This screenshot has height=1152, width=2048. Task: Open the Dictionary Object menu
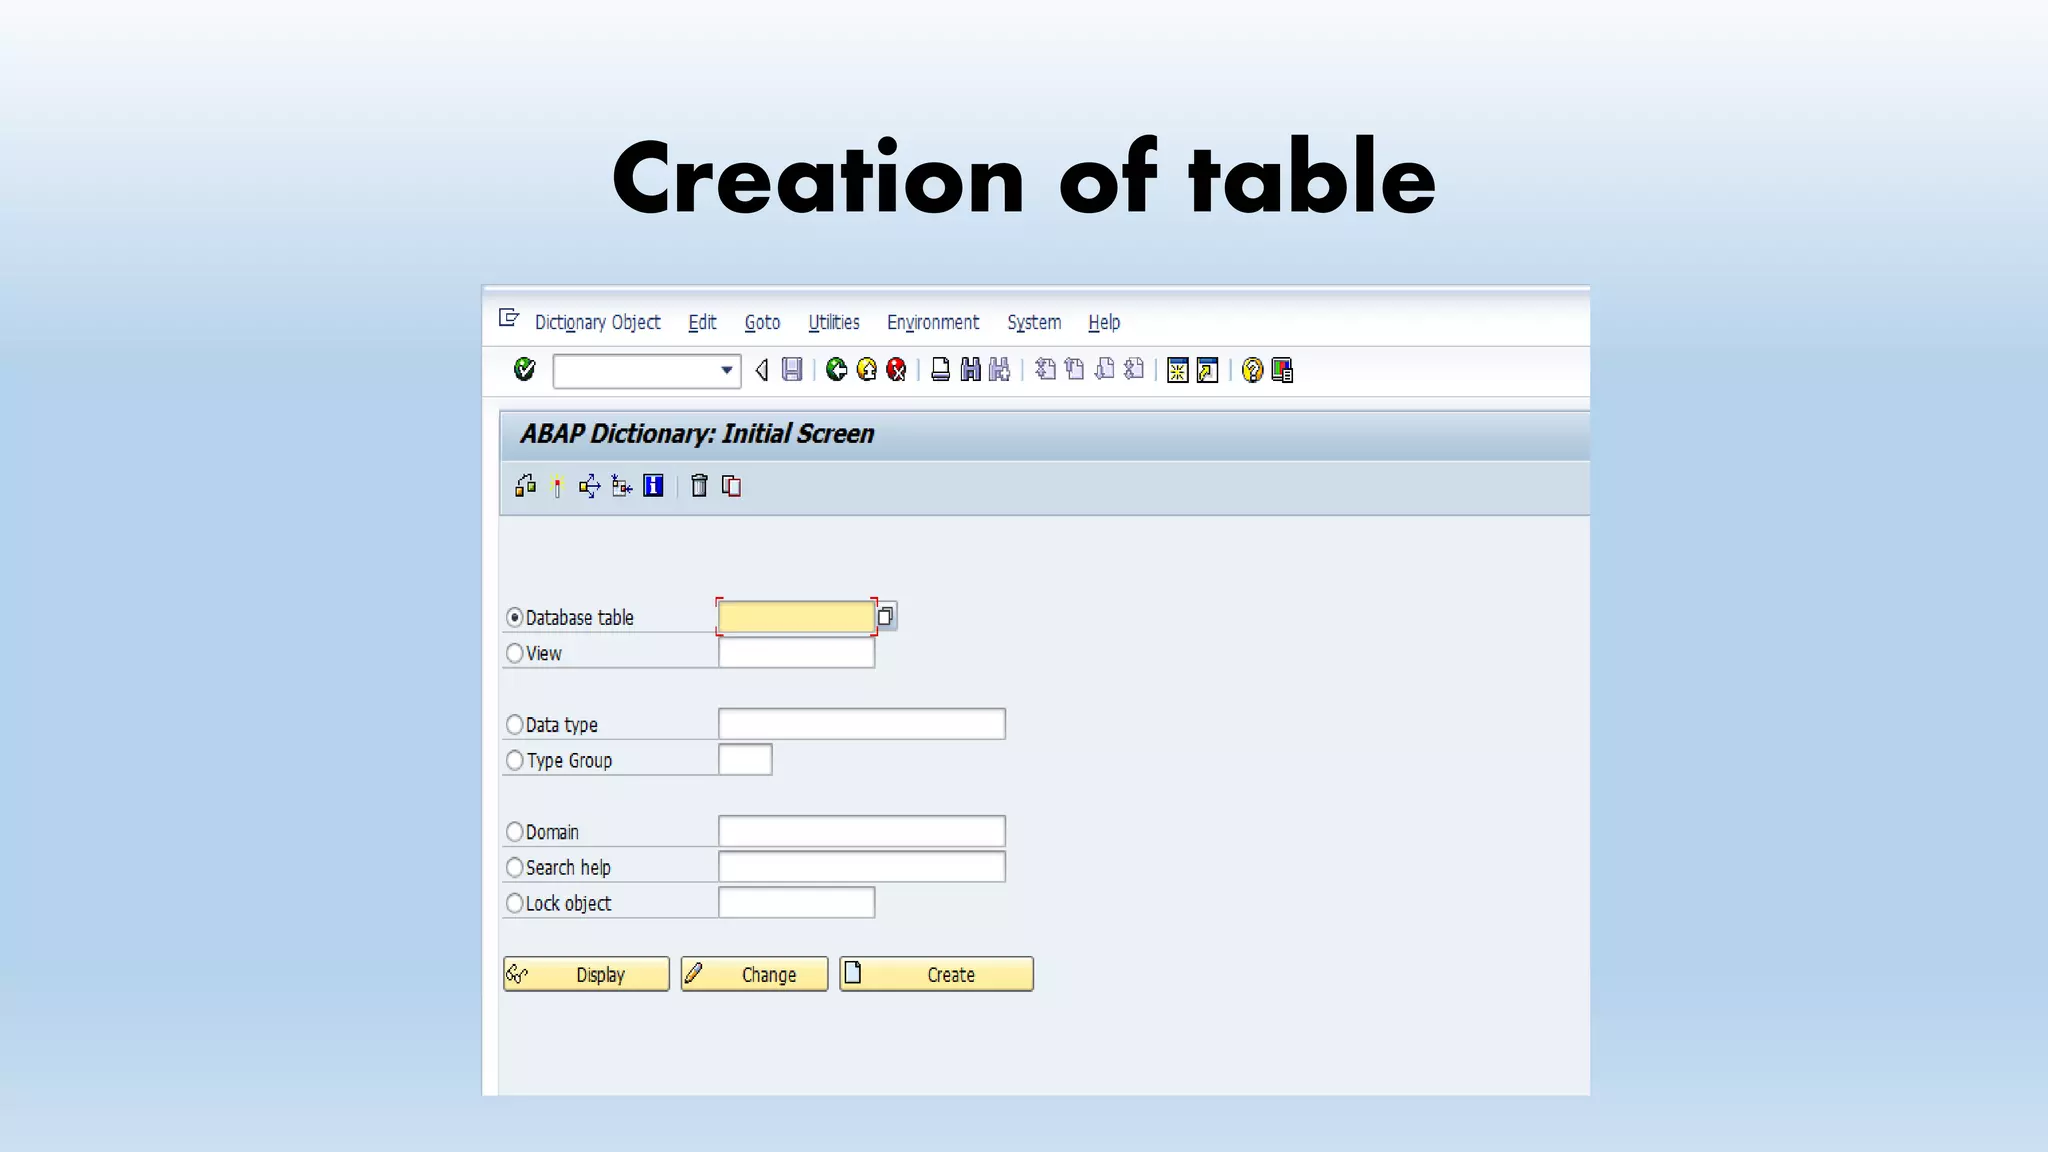pyautogui.click(x=597, y=322)
